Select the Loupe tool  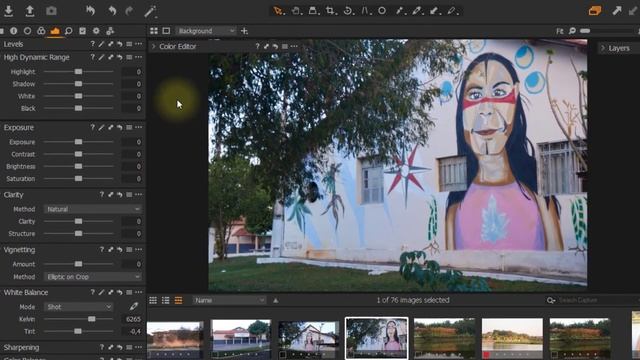click(x=313, y=11)
